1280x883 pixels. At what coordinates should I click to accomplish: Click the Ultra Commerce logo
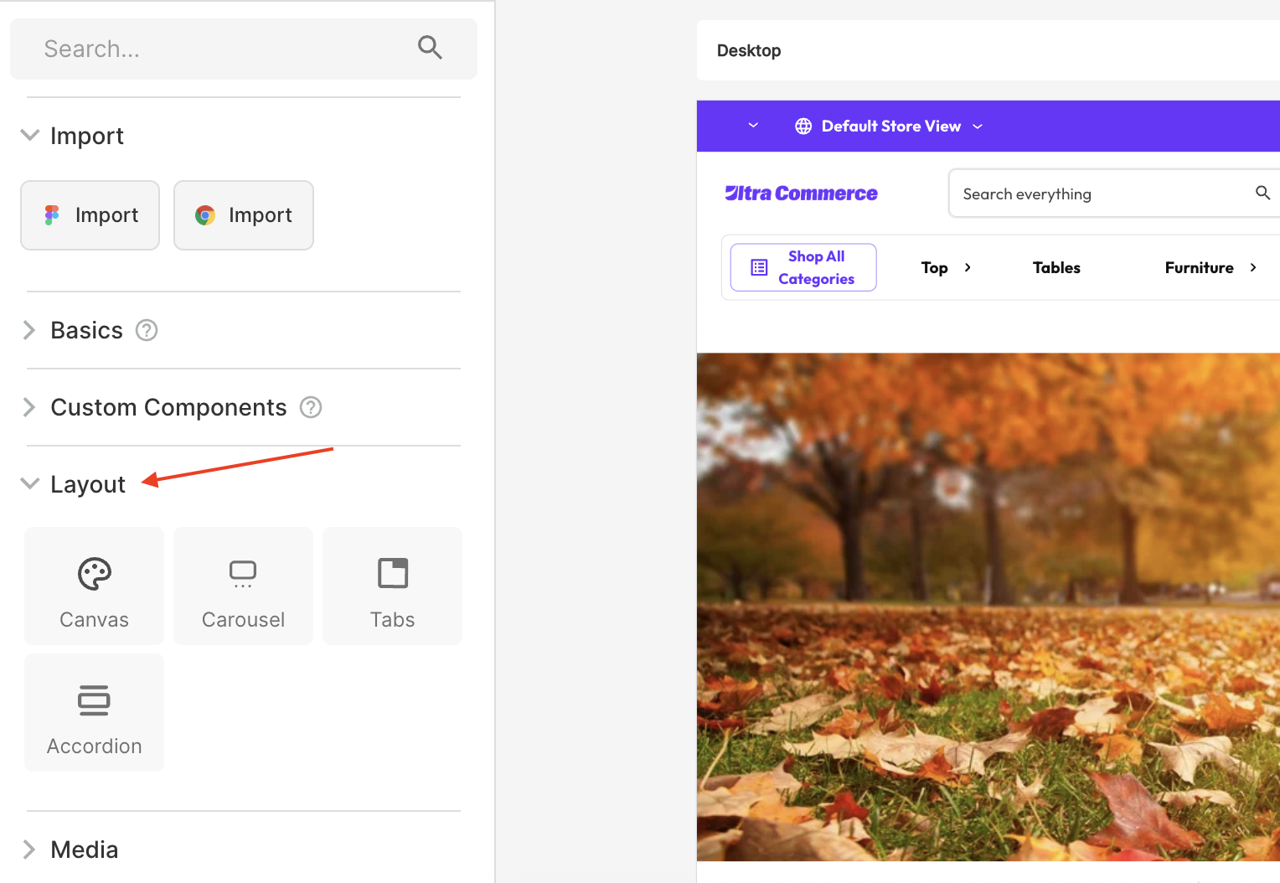coord(801,193)
